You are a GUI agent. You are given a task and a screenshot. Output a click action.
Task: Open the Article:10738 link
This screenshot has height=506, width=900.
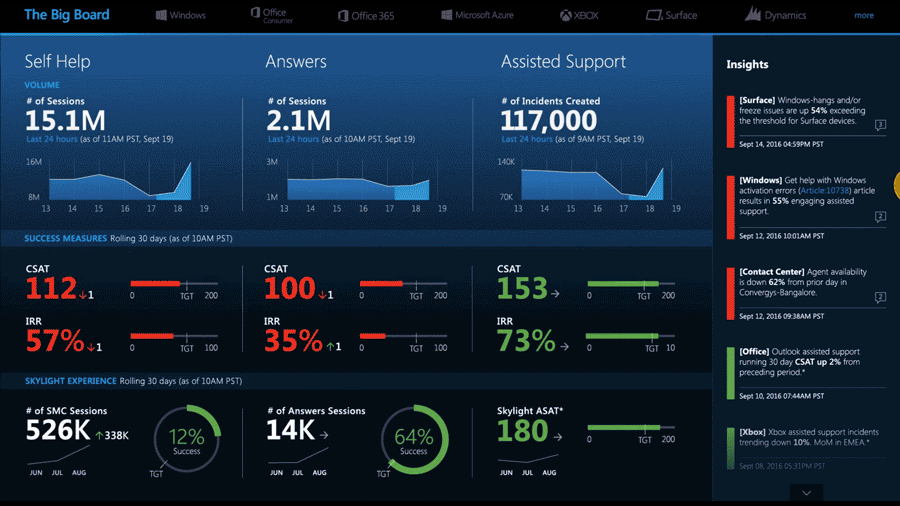coord(825,190)
